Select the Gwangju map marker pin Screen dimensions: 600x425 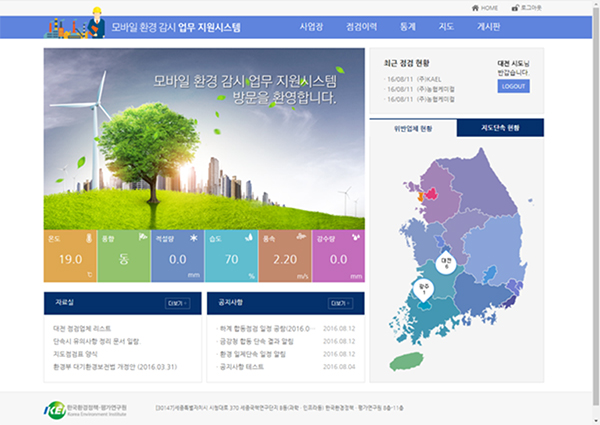pos(424,291)
